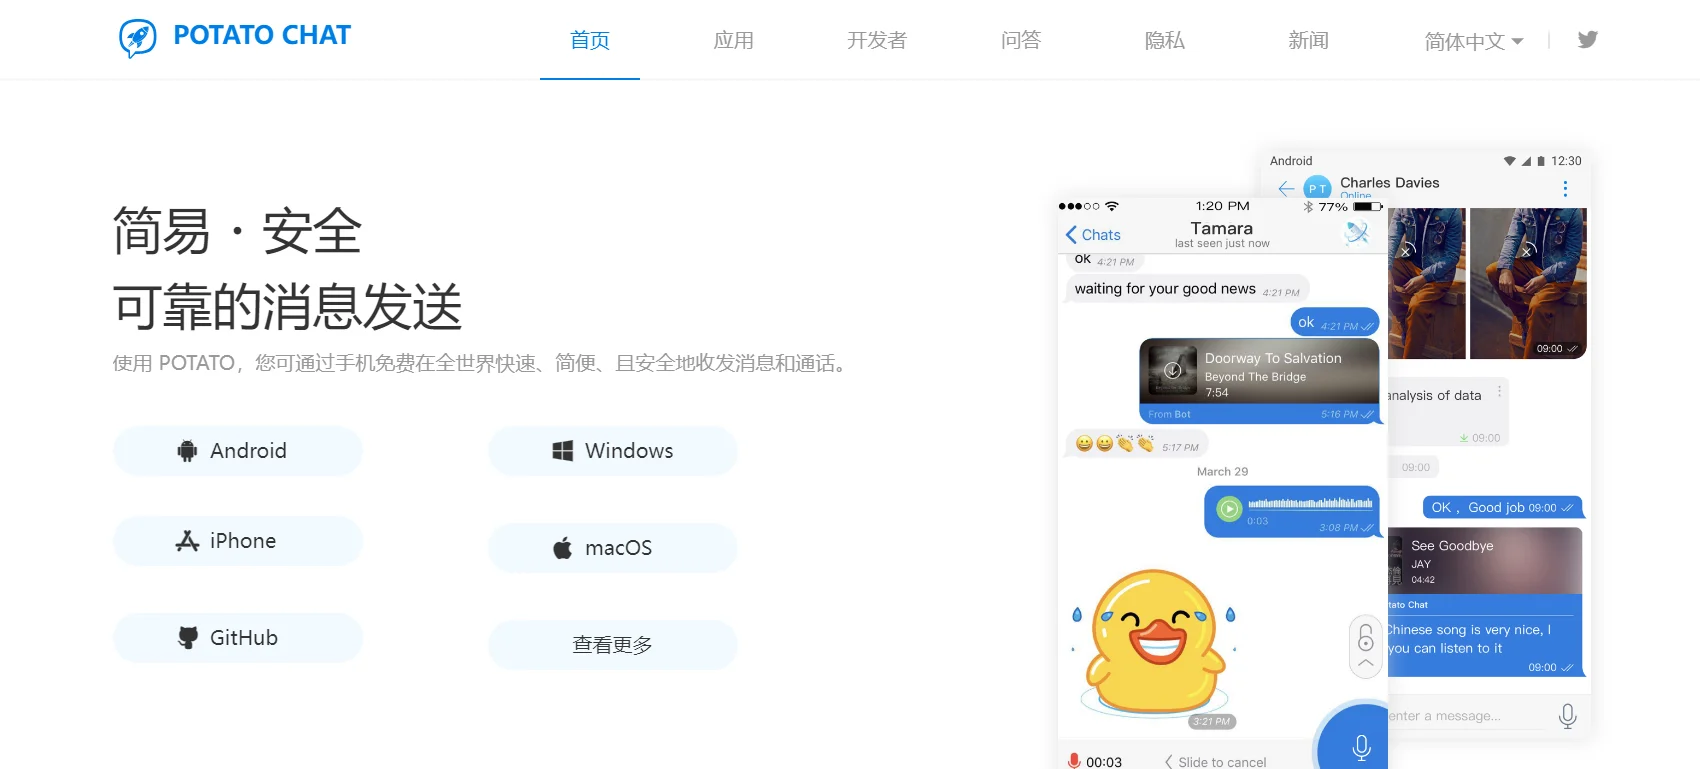
Task: Click the blue 'ok' reply bubble
Action: [1335, 322]
